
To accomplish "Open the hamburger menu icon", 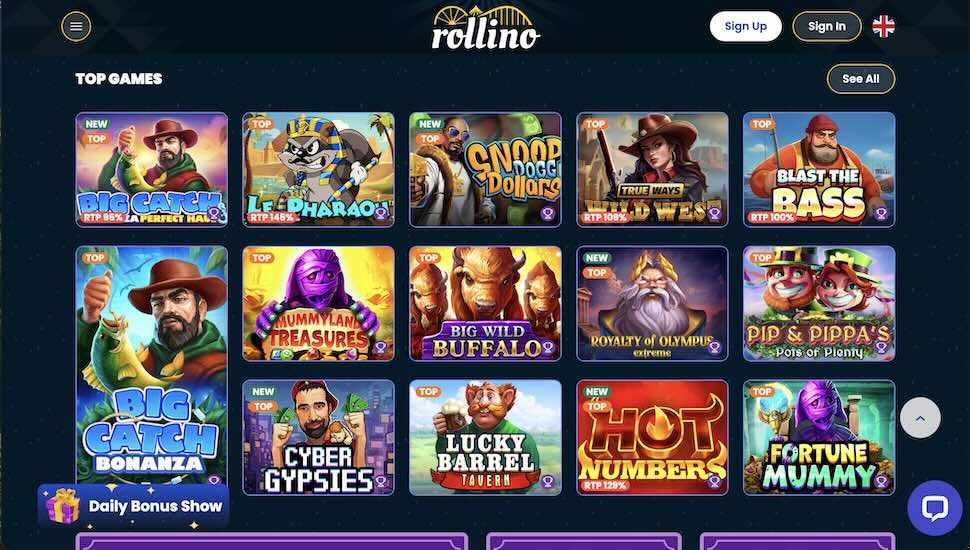I will pyautogui.click(x=76, y=27).
